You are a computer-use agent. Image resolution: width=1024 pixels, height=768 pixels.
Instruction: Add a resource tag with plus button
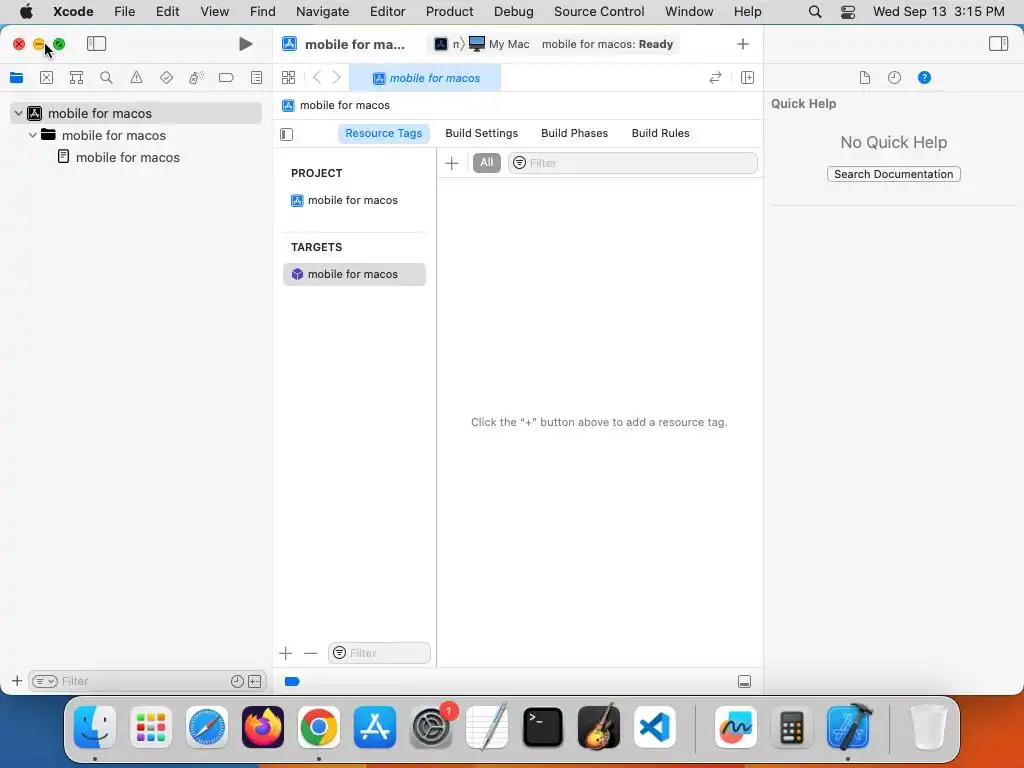452,163
